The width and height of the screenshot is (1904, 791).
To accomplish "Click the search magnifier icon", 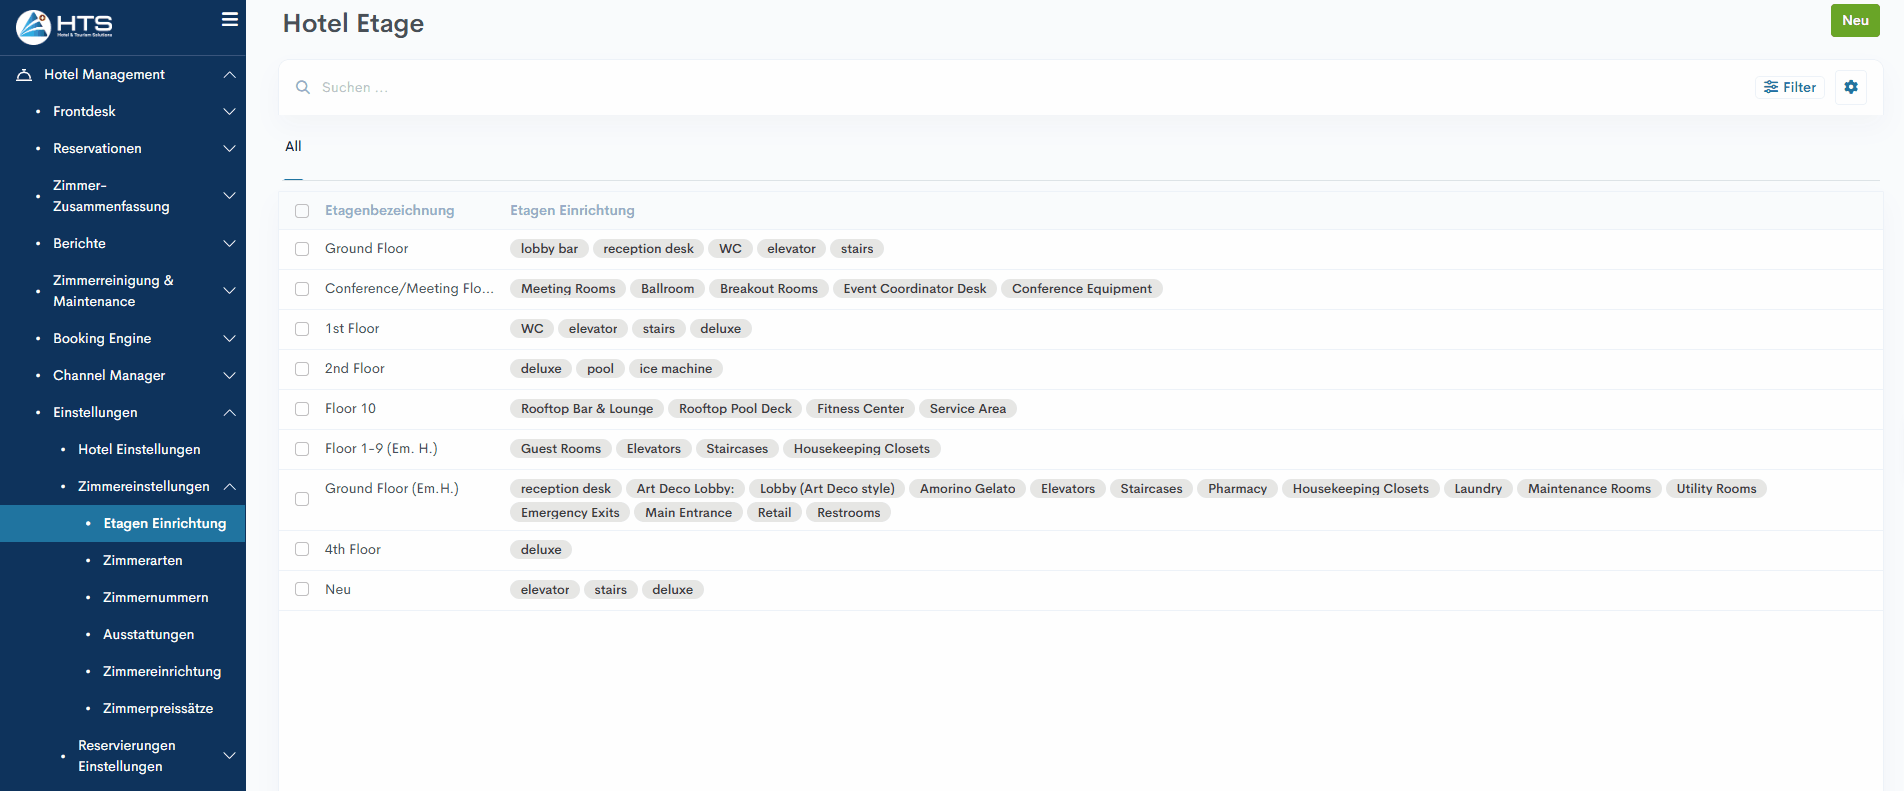I will (x=303, y=87).
